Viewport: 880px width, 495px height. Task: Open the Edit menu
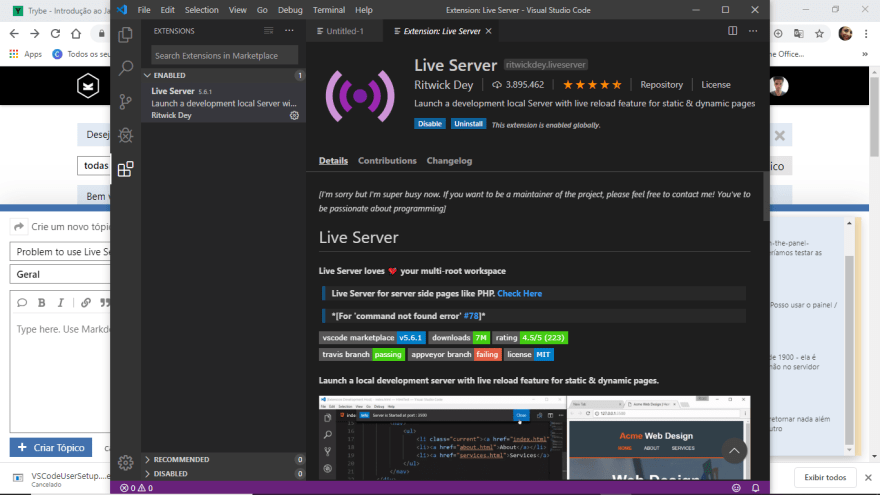167,10
